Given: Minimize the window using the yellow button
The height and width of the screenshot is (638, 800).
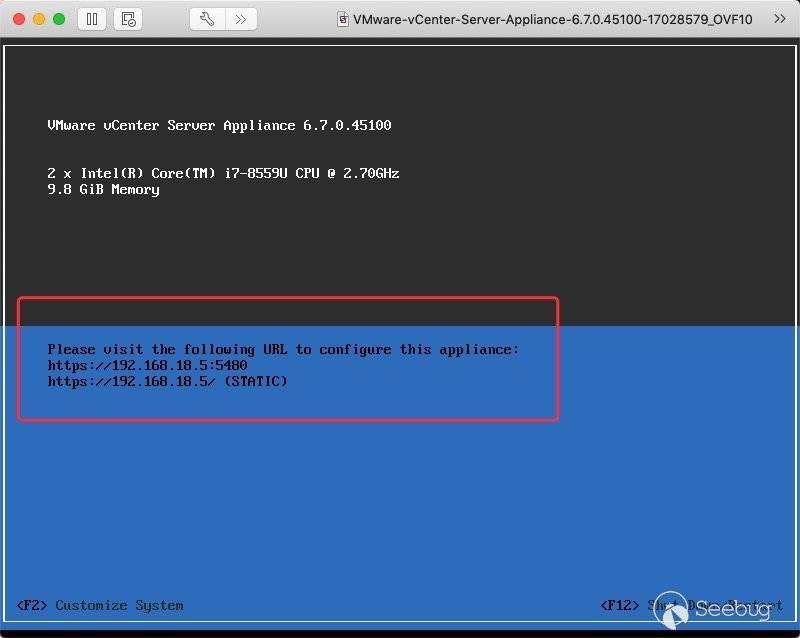Looking at the screenshot, I should 39,19.
